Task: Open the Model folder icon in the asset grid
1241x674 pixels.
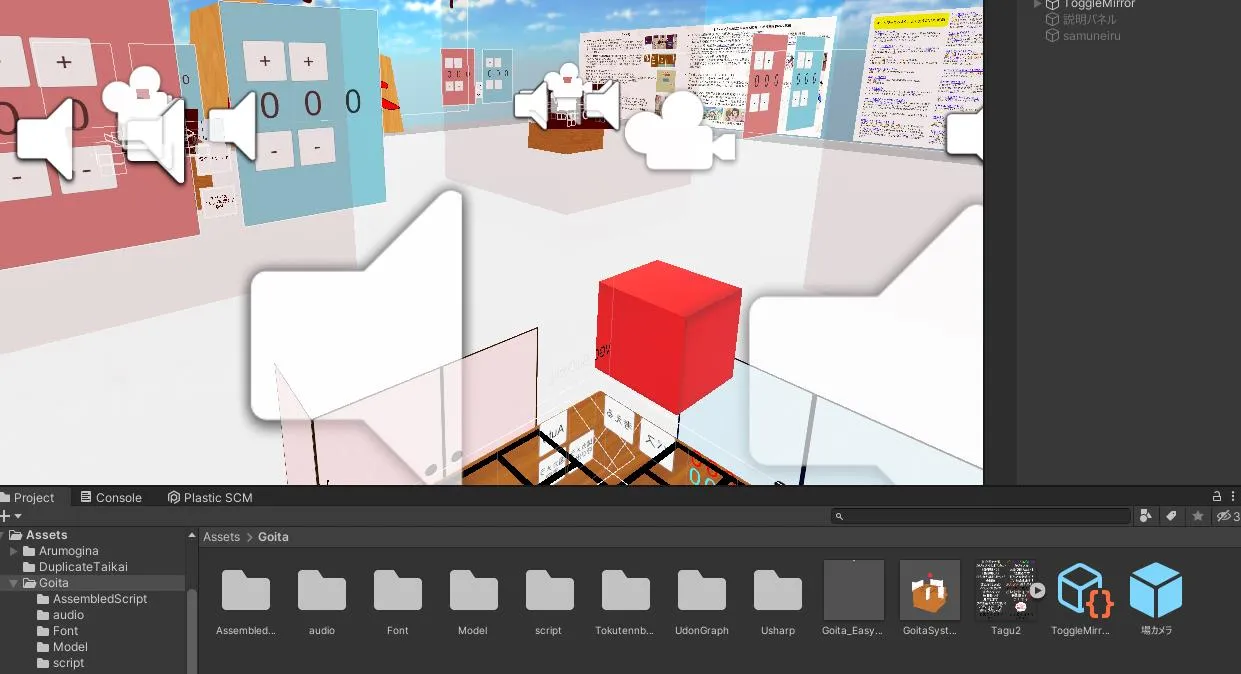Action: 474,590
